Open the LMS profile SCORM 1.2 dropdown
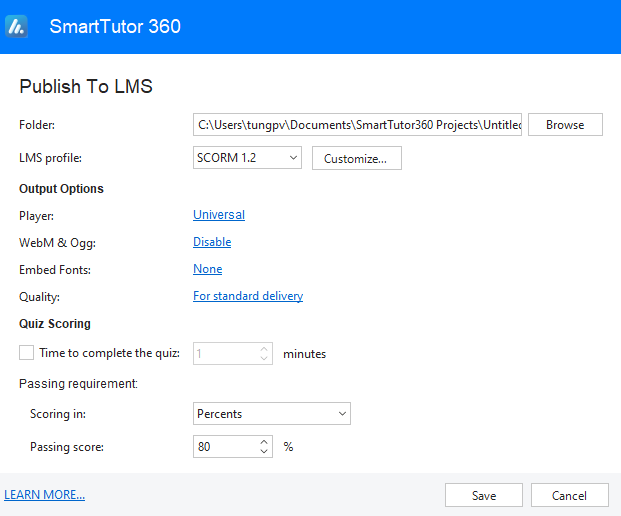Image resolution: width=621 pixels, height=516 pixels. click(247, 158)
